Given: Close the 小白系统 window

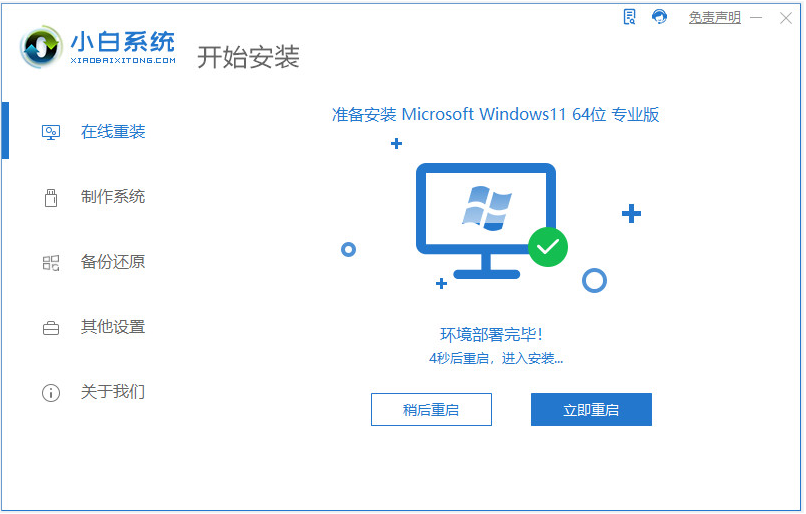Looking at the screenshot, I should (x=785, y=18).
